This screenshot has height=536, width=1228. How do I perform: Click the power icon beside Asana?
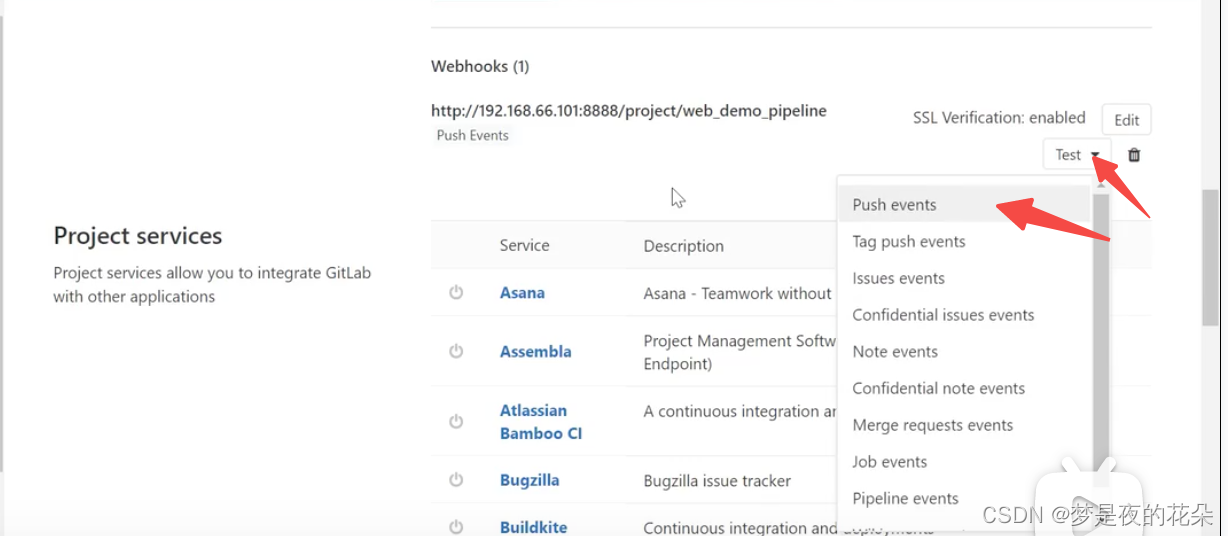[456, 293]
